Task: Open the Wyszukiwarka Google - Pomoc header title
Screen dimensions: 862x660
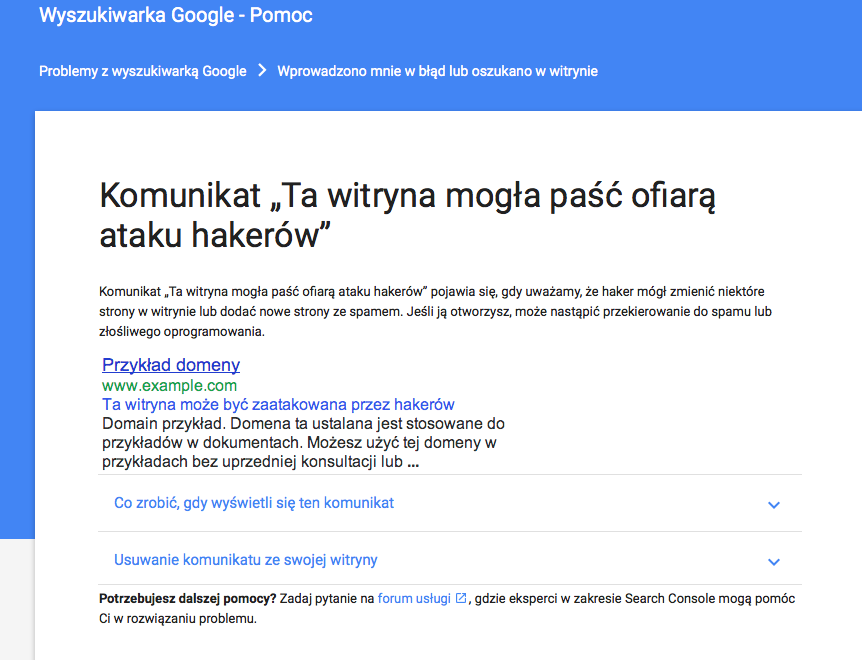Action: (176, 15)
